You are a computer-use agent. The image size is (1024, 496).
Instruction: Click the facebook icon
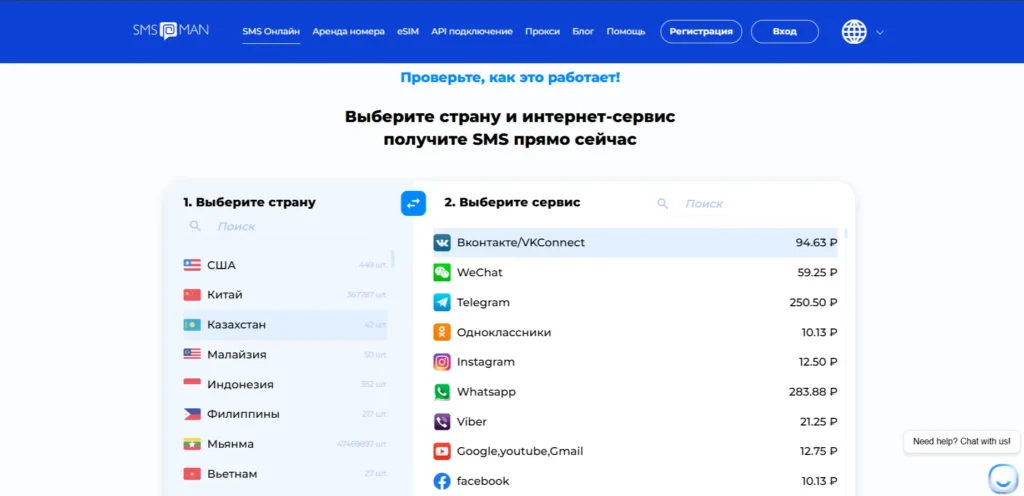pyautogui.click(x=442, y=482)
